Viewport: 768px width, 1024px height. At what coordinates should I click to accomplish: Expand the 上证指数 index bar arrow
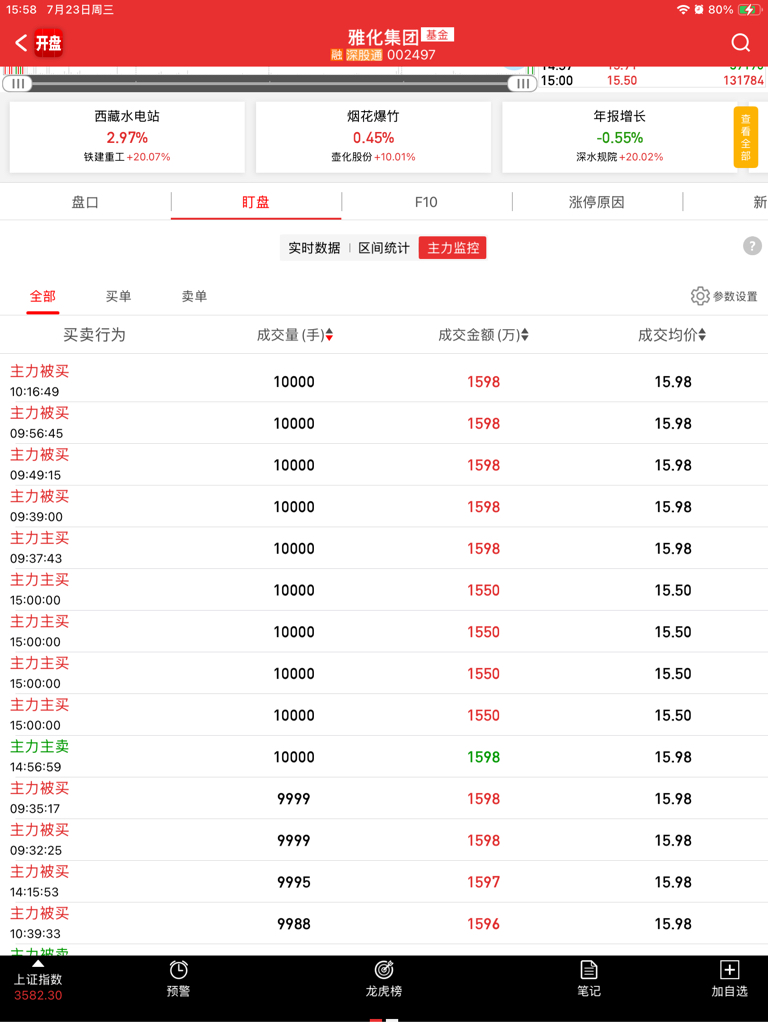click(39, 964)
